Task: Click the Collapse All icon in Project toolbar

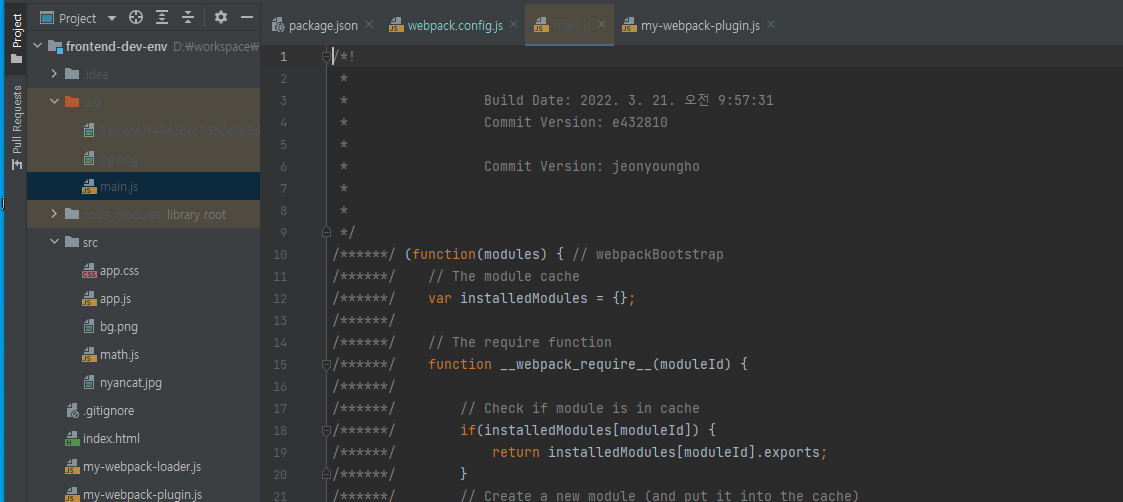Action: pos(188,18)
